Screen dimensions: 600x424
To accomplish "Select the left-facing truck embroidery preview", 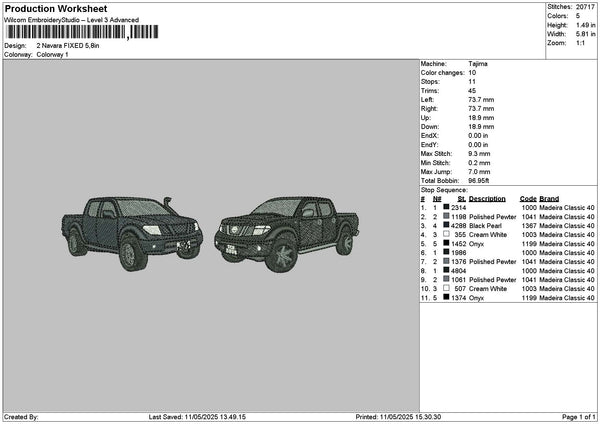I will (132, 233).
